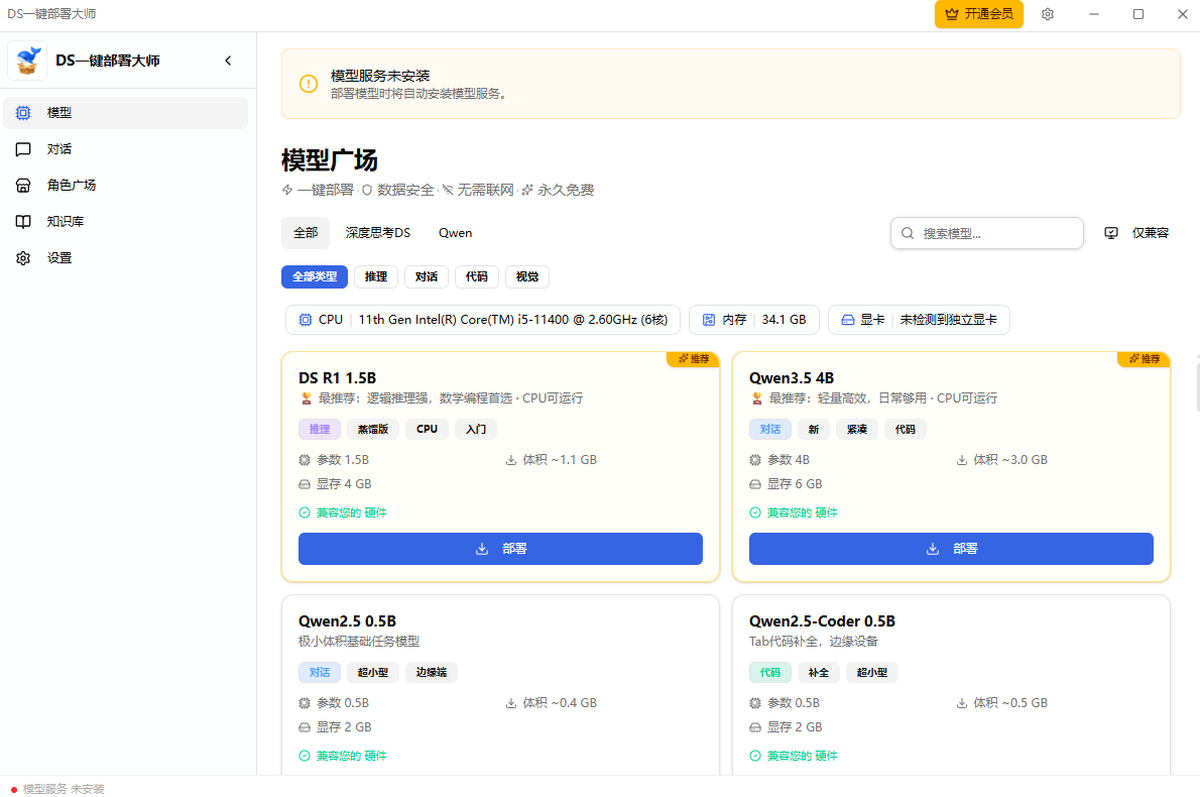This screenshot has height=797, width=1200.
Task: Click the medal icon under DS R1 1.5B
Action: pos(306,398)
